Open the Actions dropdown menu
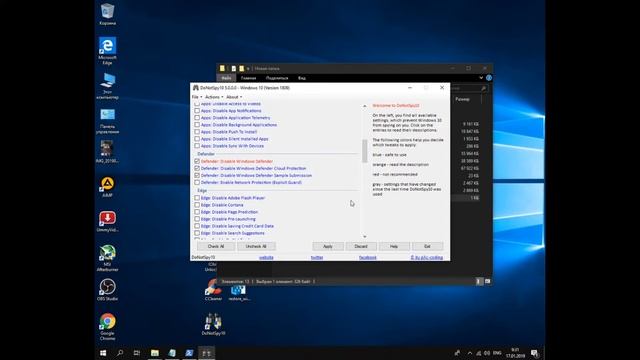640x360 pixels. [x=214, y=97]
